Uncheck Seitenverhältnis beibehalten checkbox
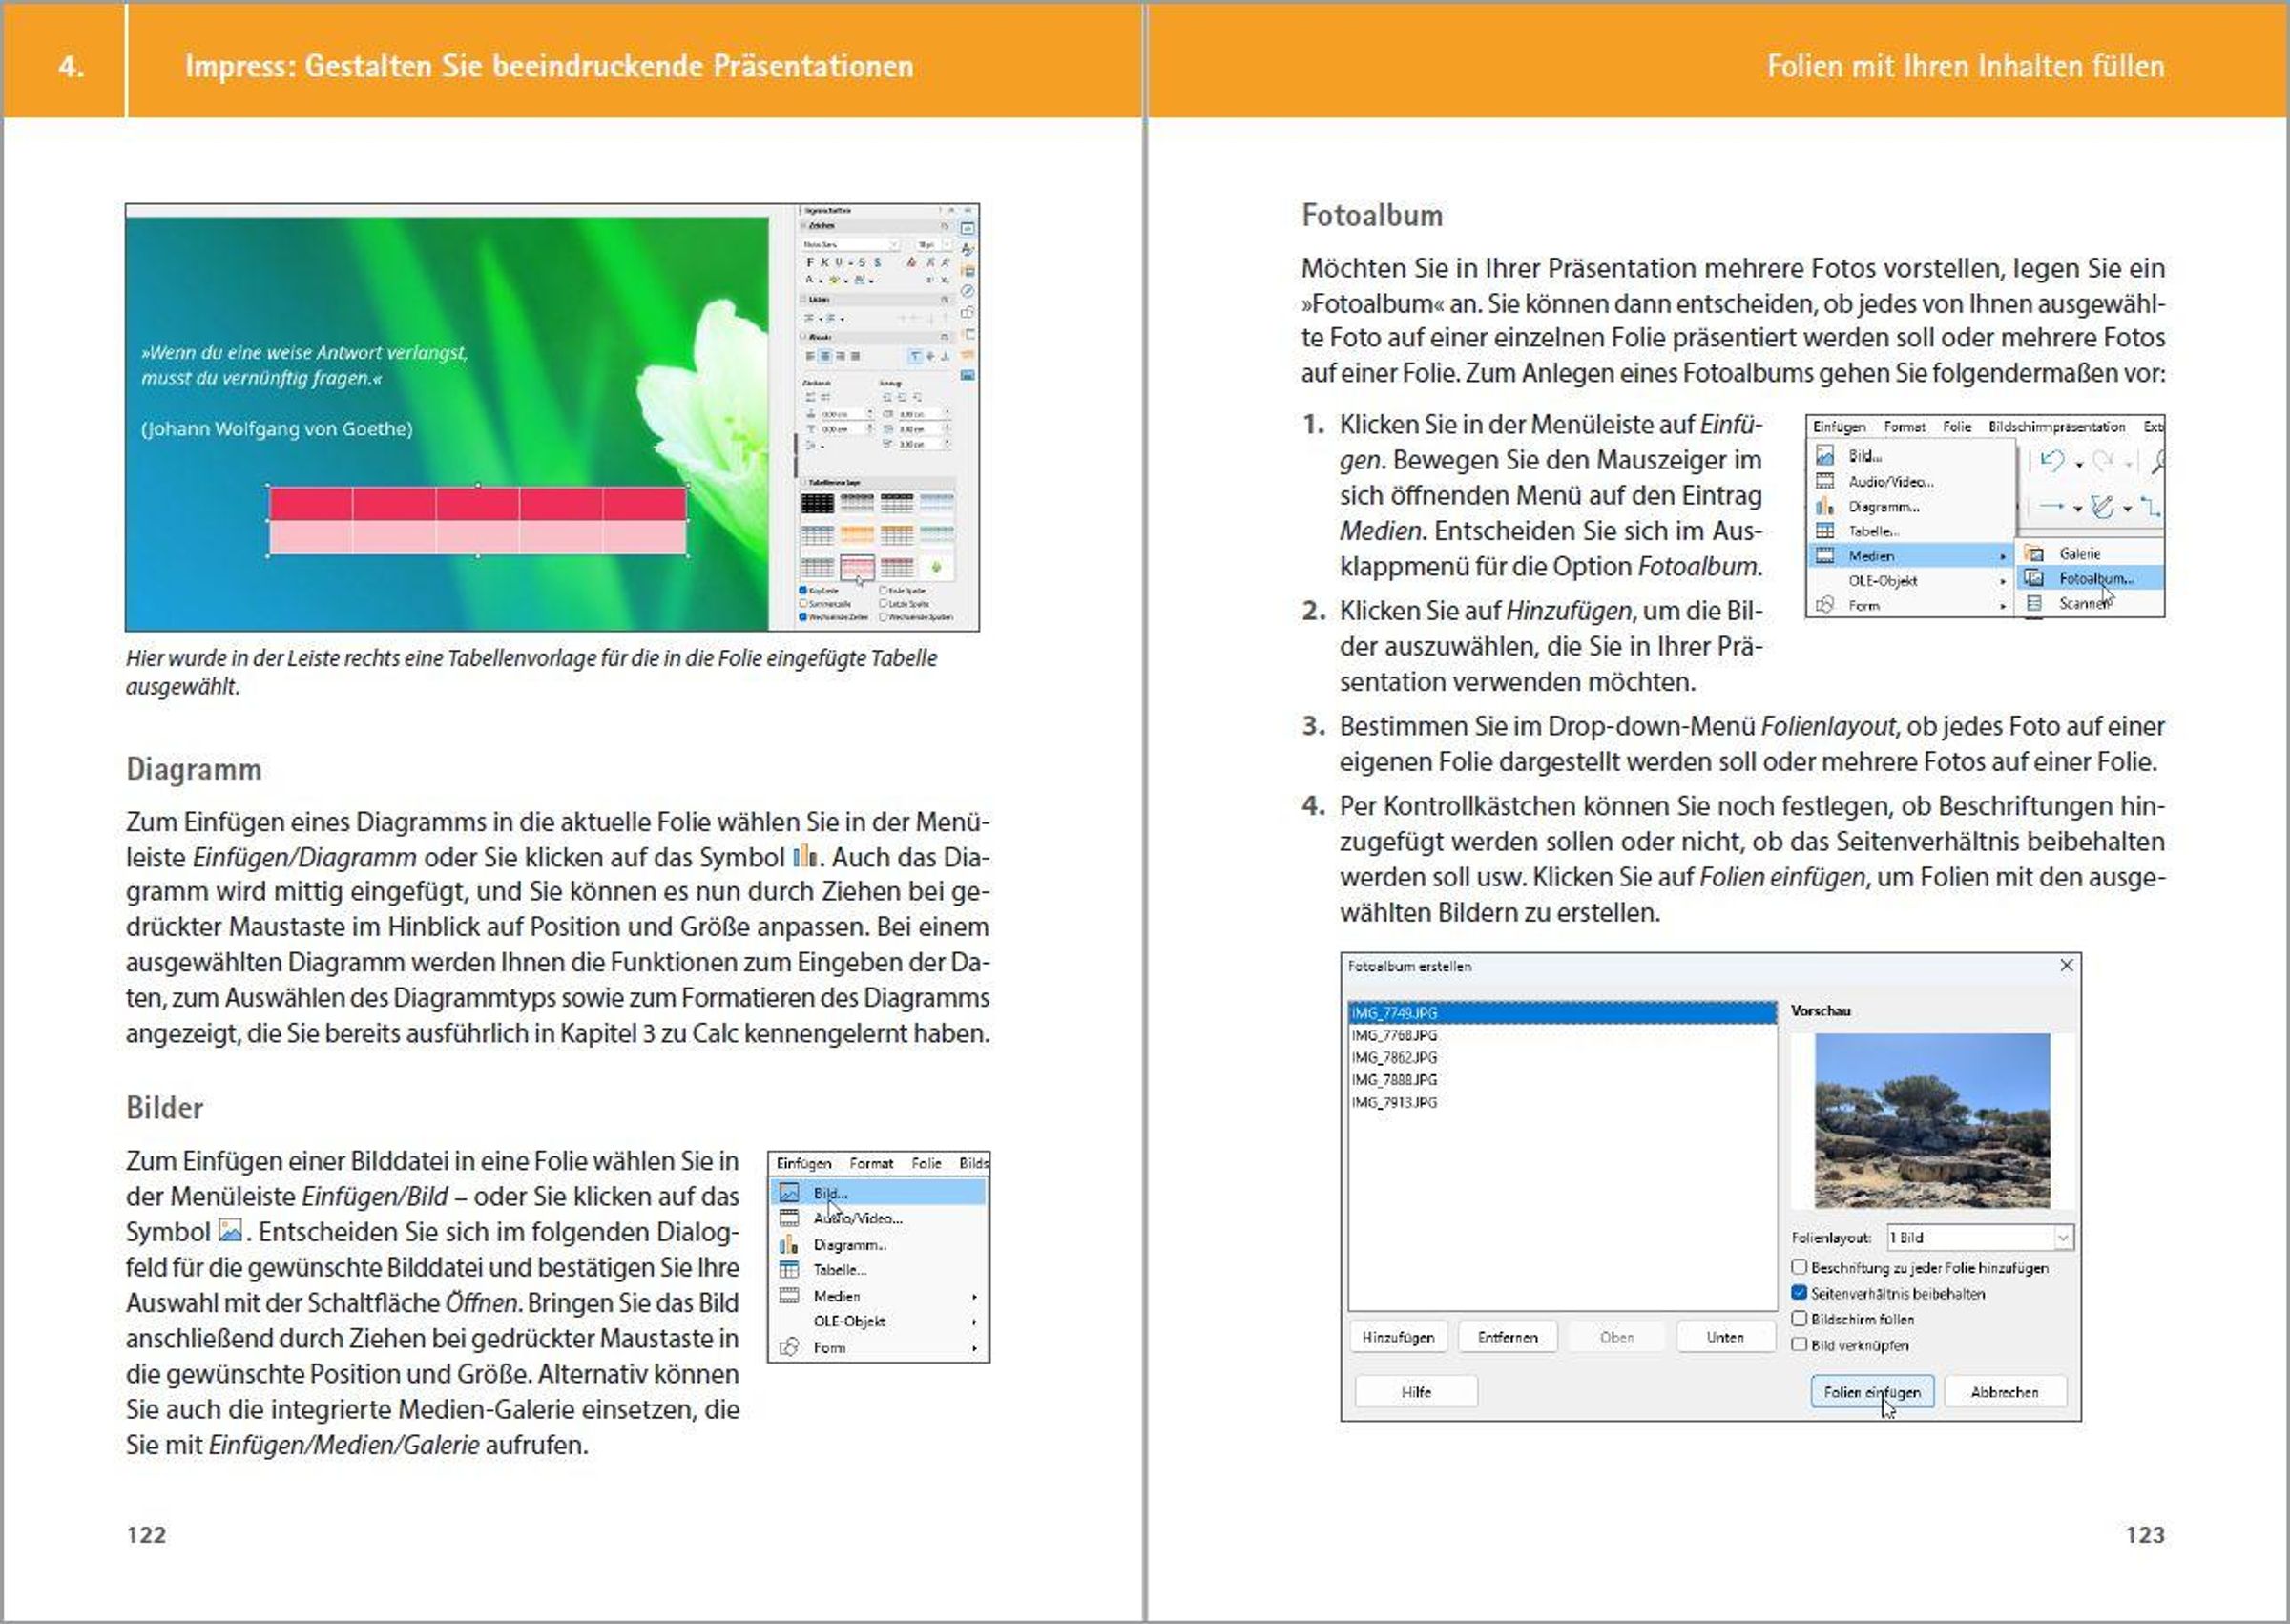The width and height of the screenshot is (2290, 1624). point(1799,1293)
